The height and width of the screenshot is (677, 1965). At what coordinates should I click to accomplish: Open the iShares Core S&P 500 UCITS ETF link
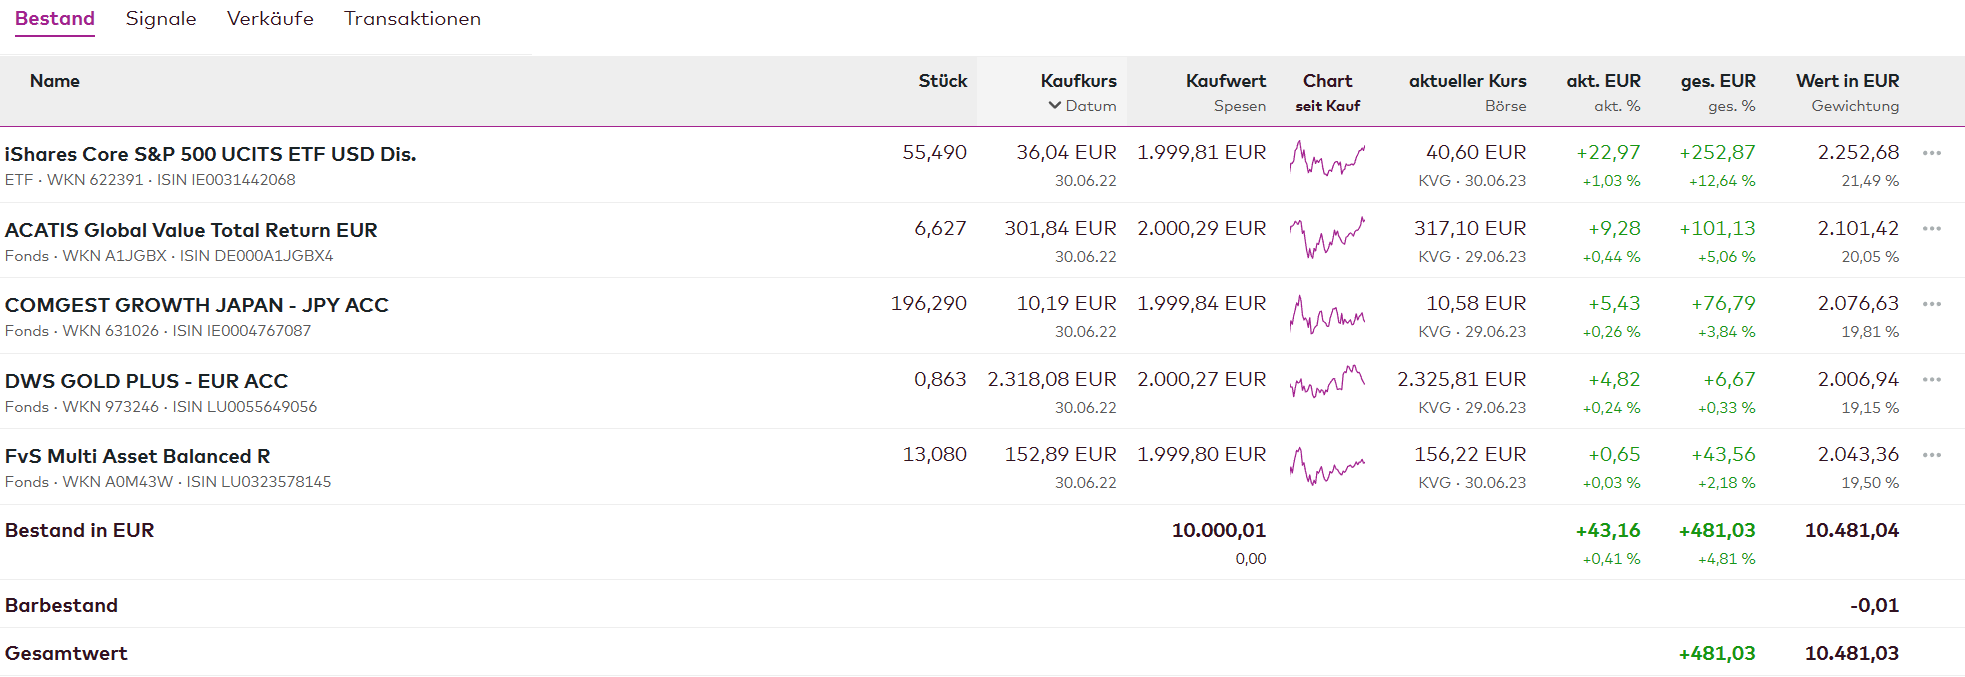click(x=210, y=154)
